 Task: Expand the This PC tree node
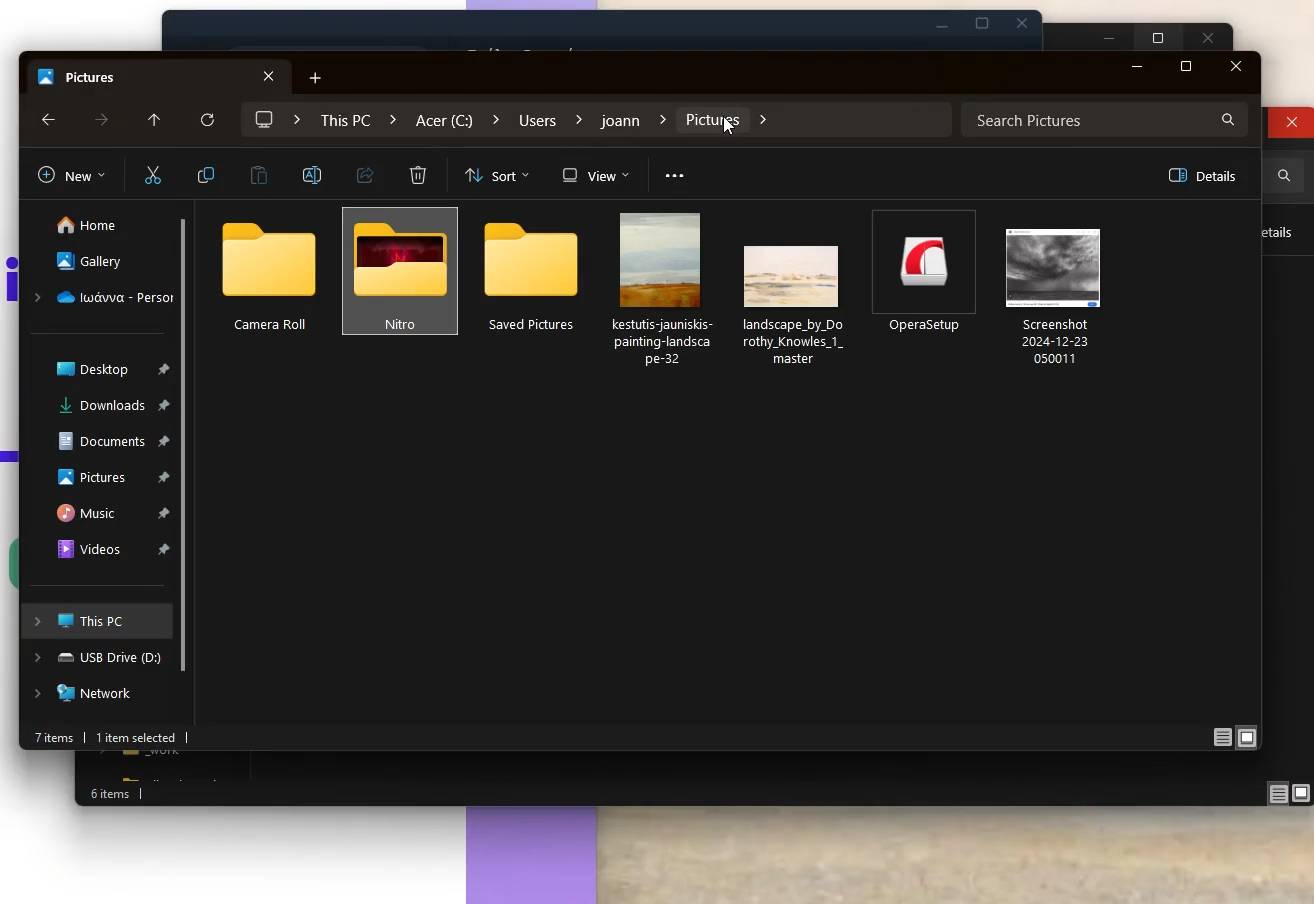coord(38,621)
